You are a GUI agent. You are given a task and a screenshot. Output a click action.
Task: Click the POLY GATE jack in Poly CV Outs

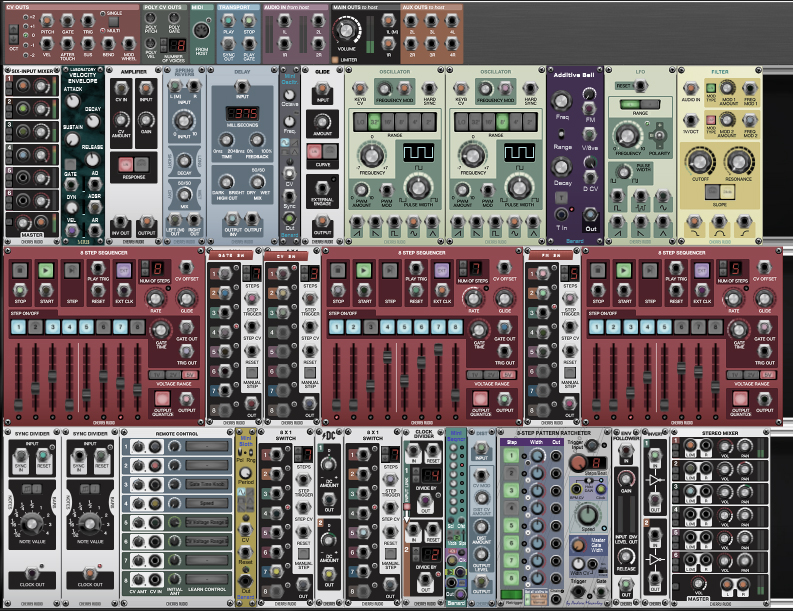[x=174, y=19]
